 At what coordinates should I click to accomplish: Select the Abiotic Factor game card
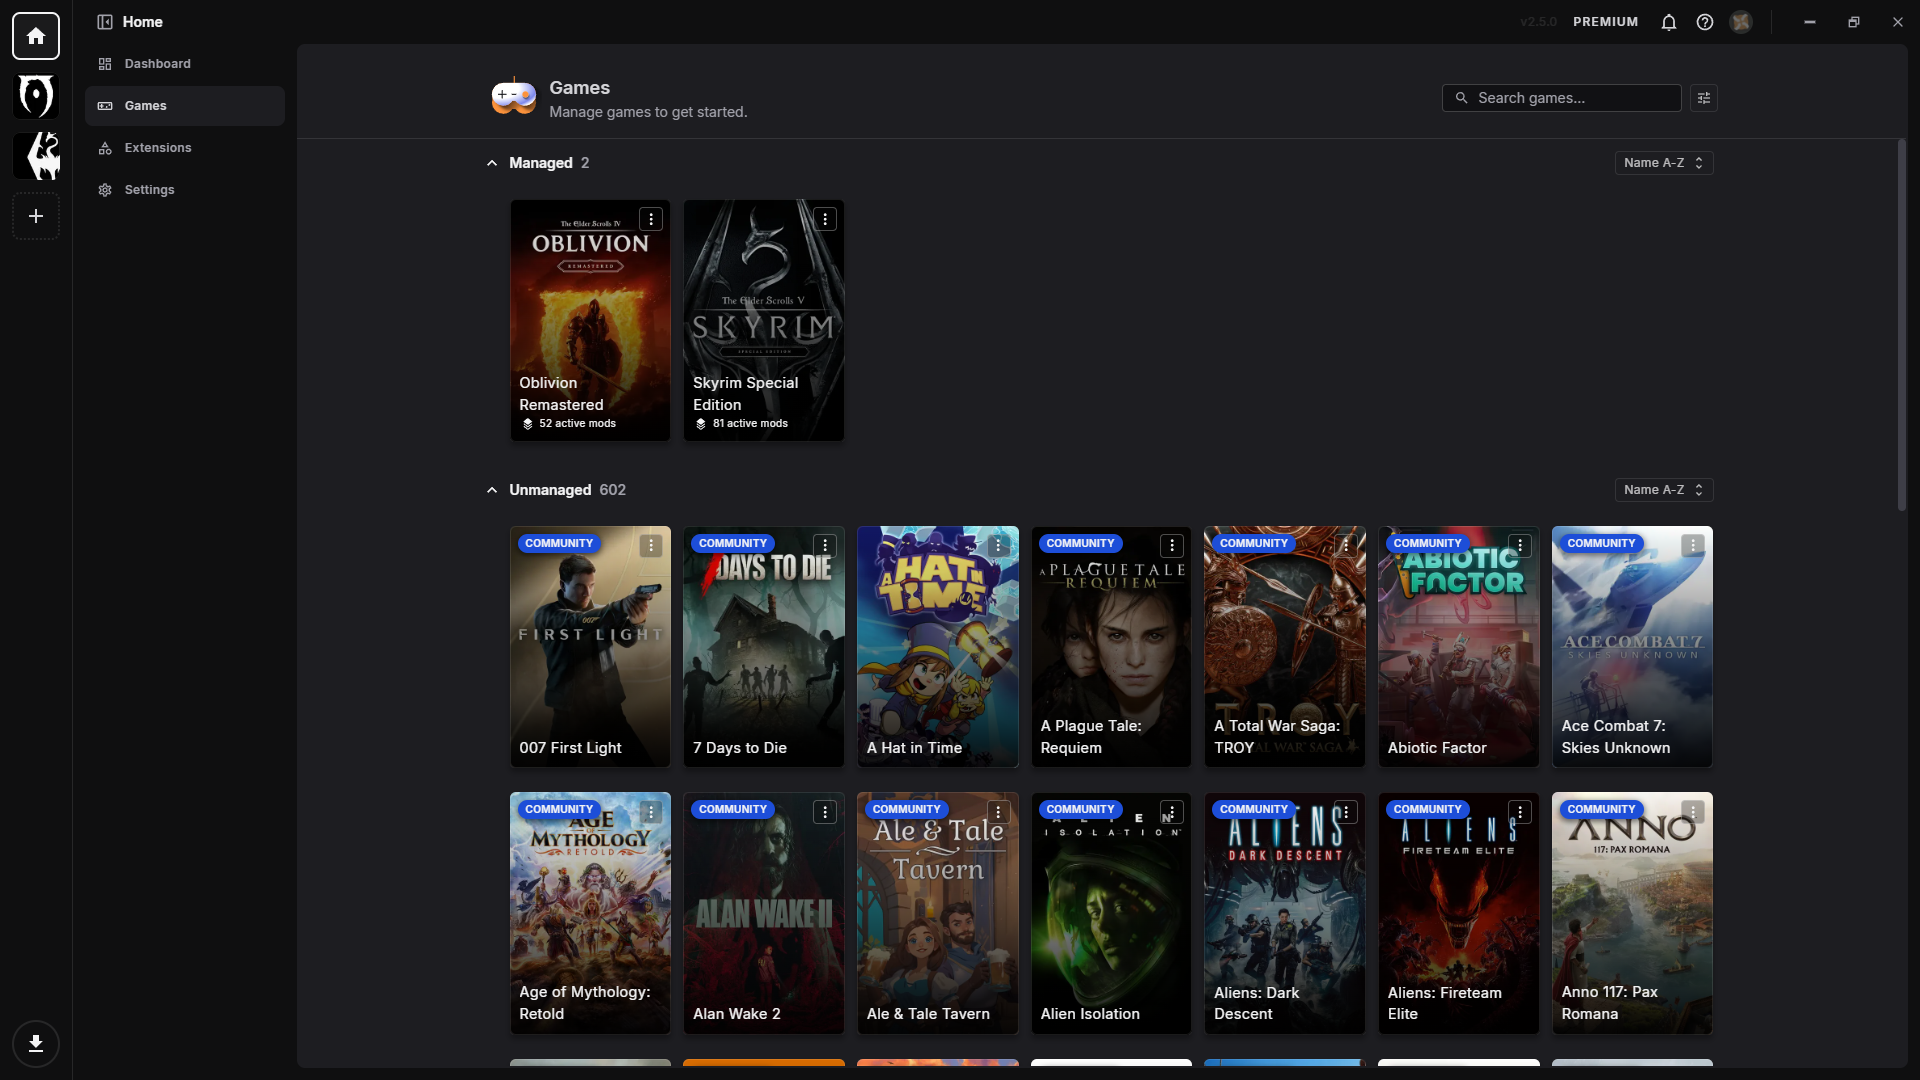click(1459, 647)
